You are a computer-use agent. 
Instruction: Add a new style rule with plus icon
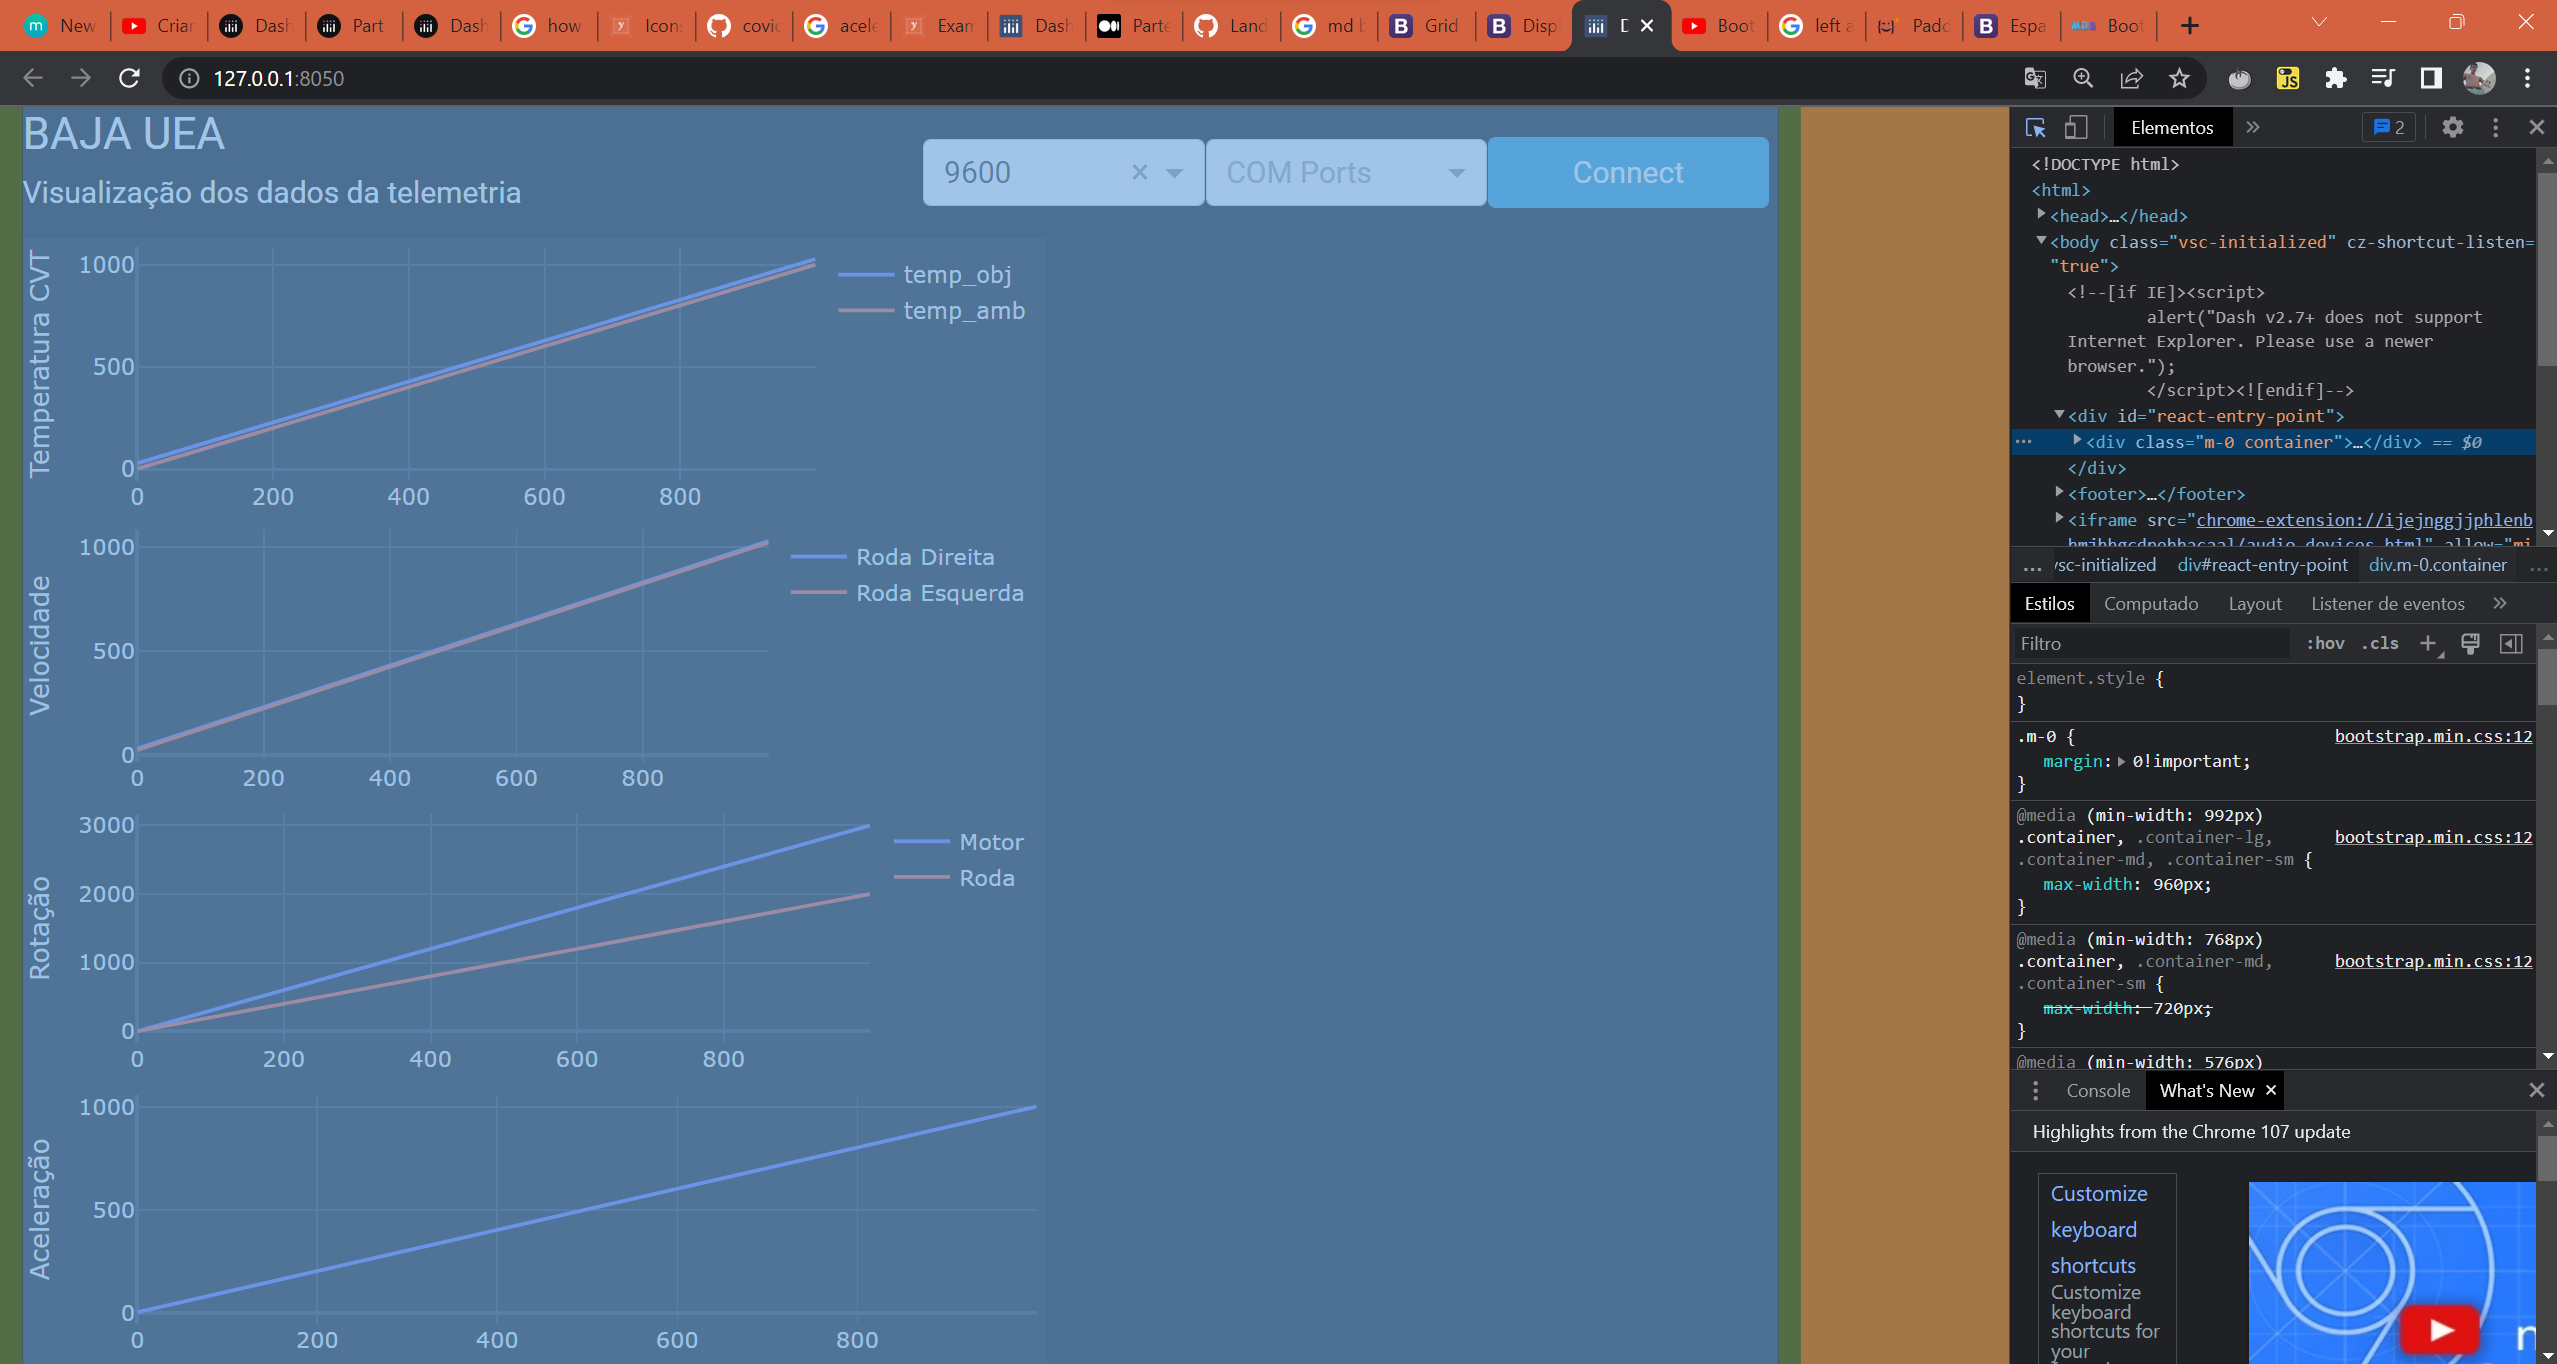coord(2428,643)
